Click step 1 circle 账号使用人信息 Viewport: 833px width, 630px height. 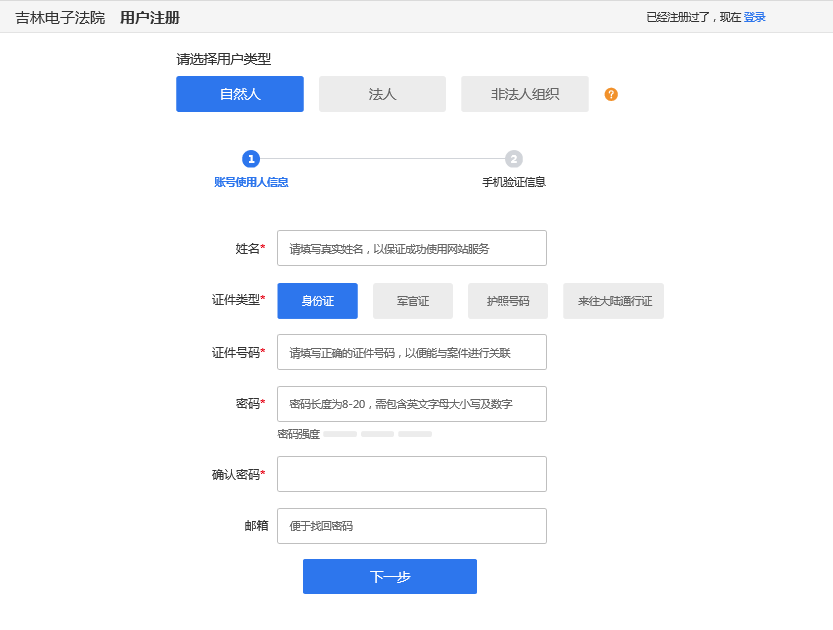(251, 159)
